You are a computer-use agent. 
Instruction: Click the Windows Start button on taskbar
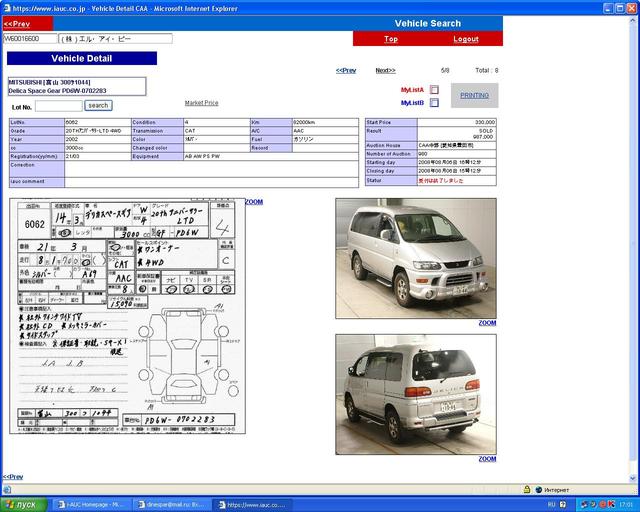[x=23, y=505]
